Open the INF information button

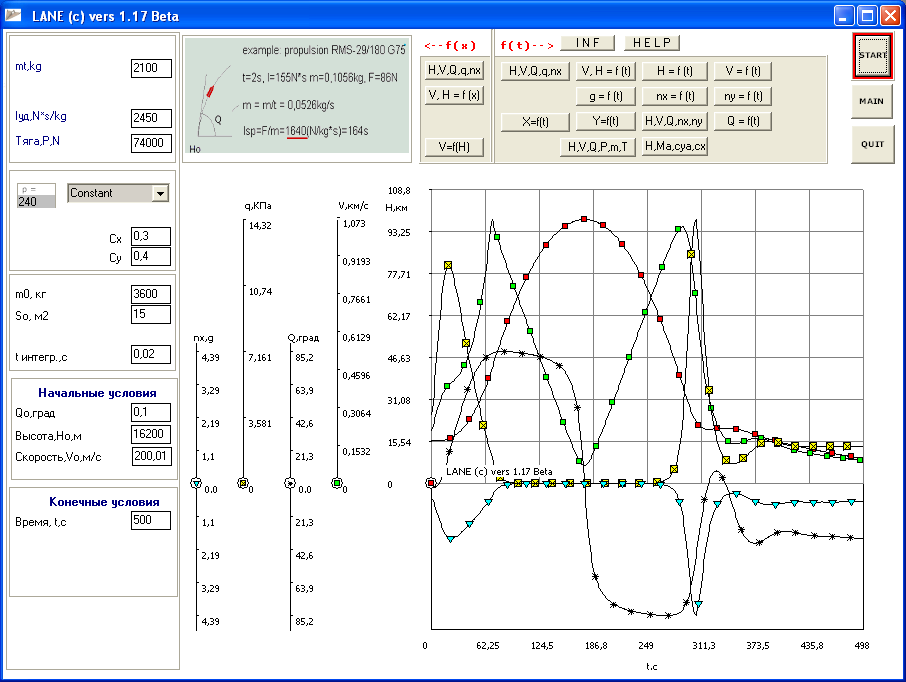click(x=588, y=43)
